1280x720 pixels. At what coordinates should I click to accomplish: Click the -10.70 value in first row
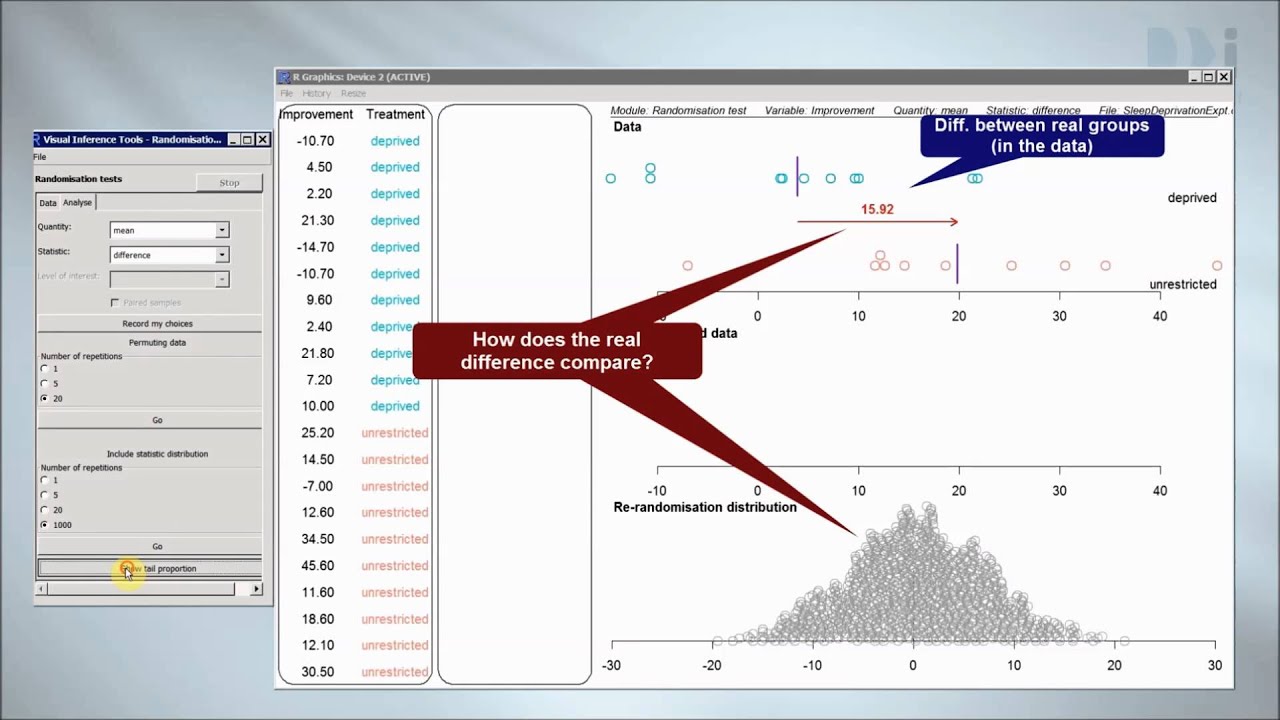pyautogui.click(x=315, y=141)
